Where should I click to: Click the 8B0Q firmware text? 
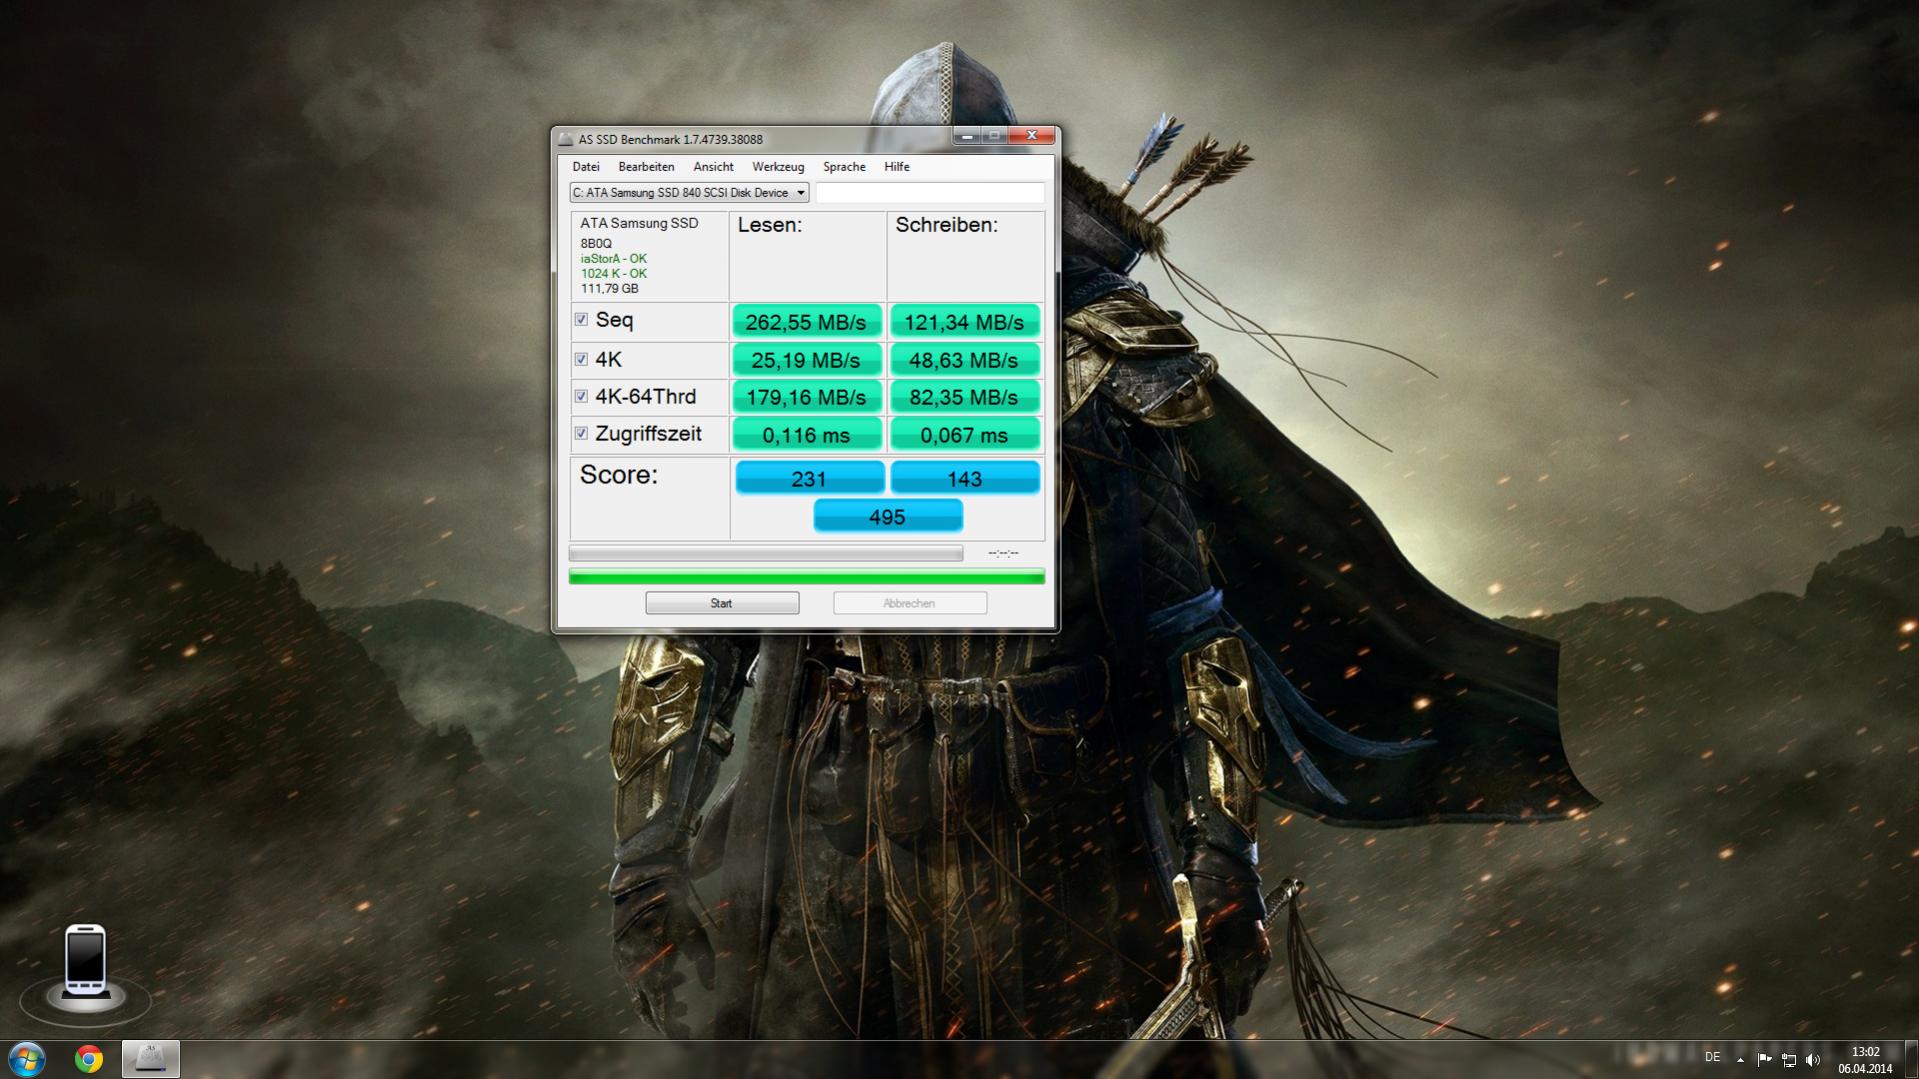coord(596,244)
